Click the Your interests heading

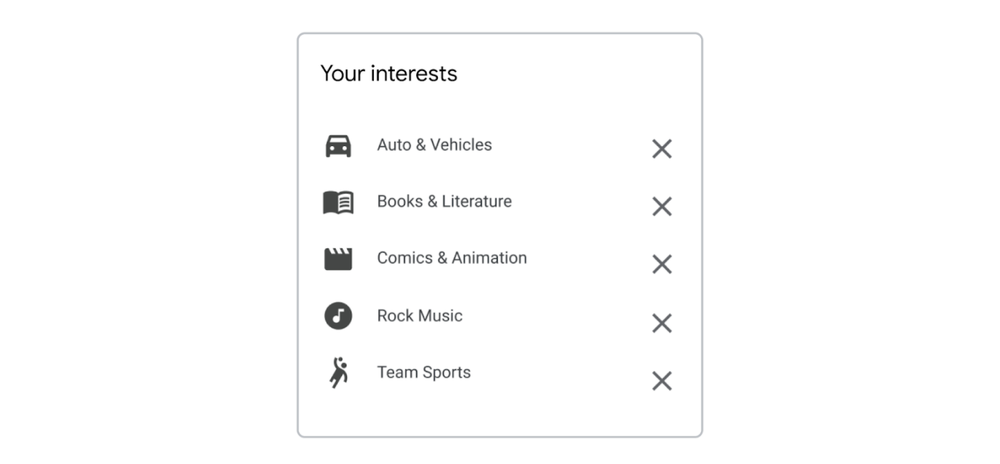pyautogui.click(x=388, y=74)
